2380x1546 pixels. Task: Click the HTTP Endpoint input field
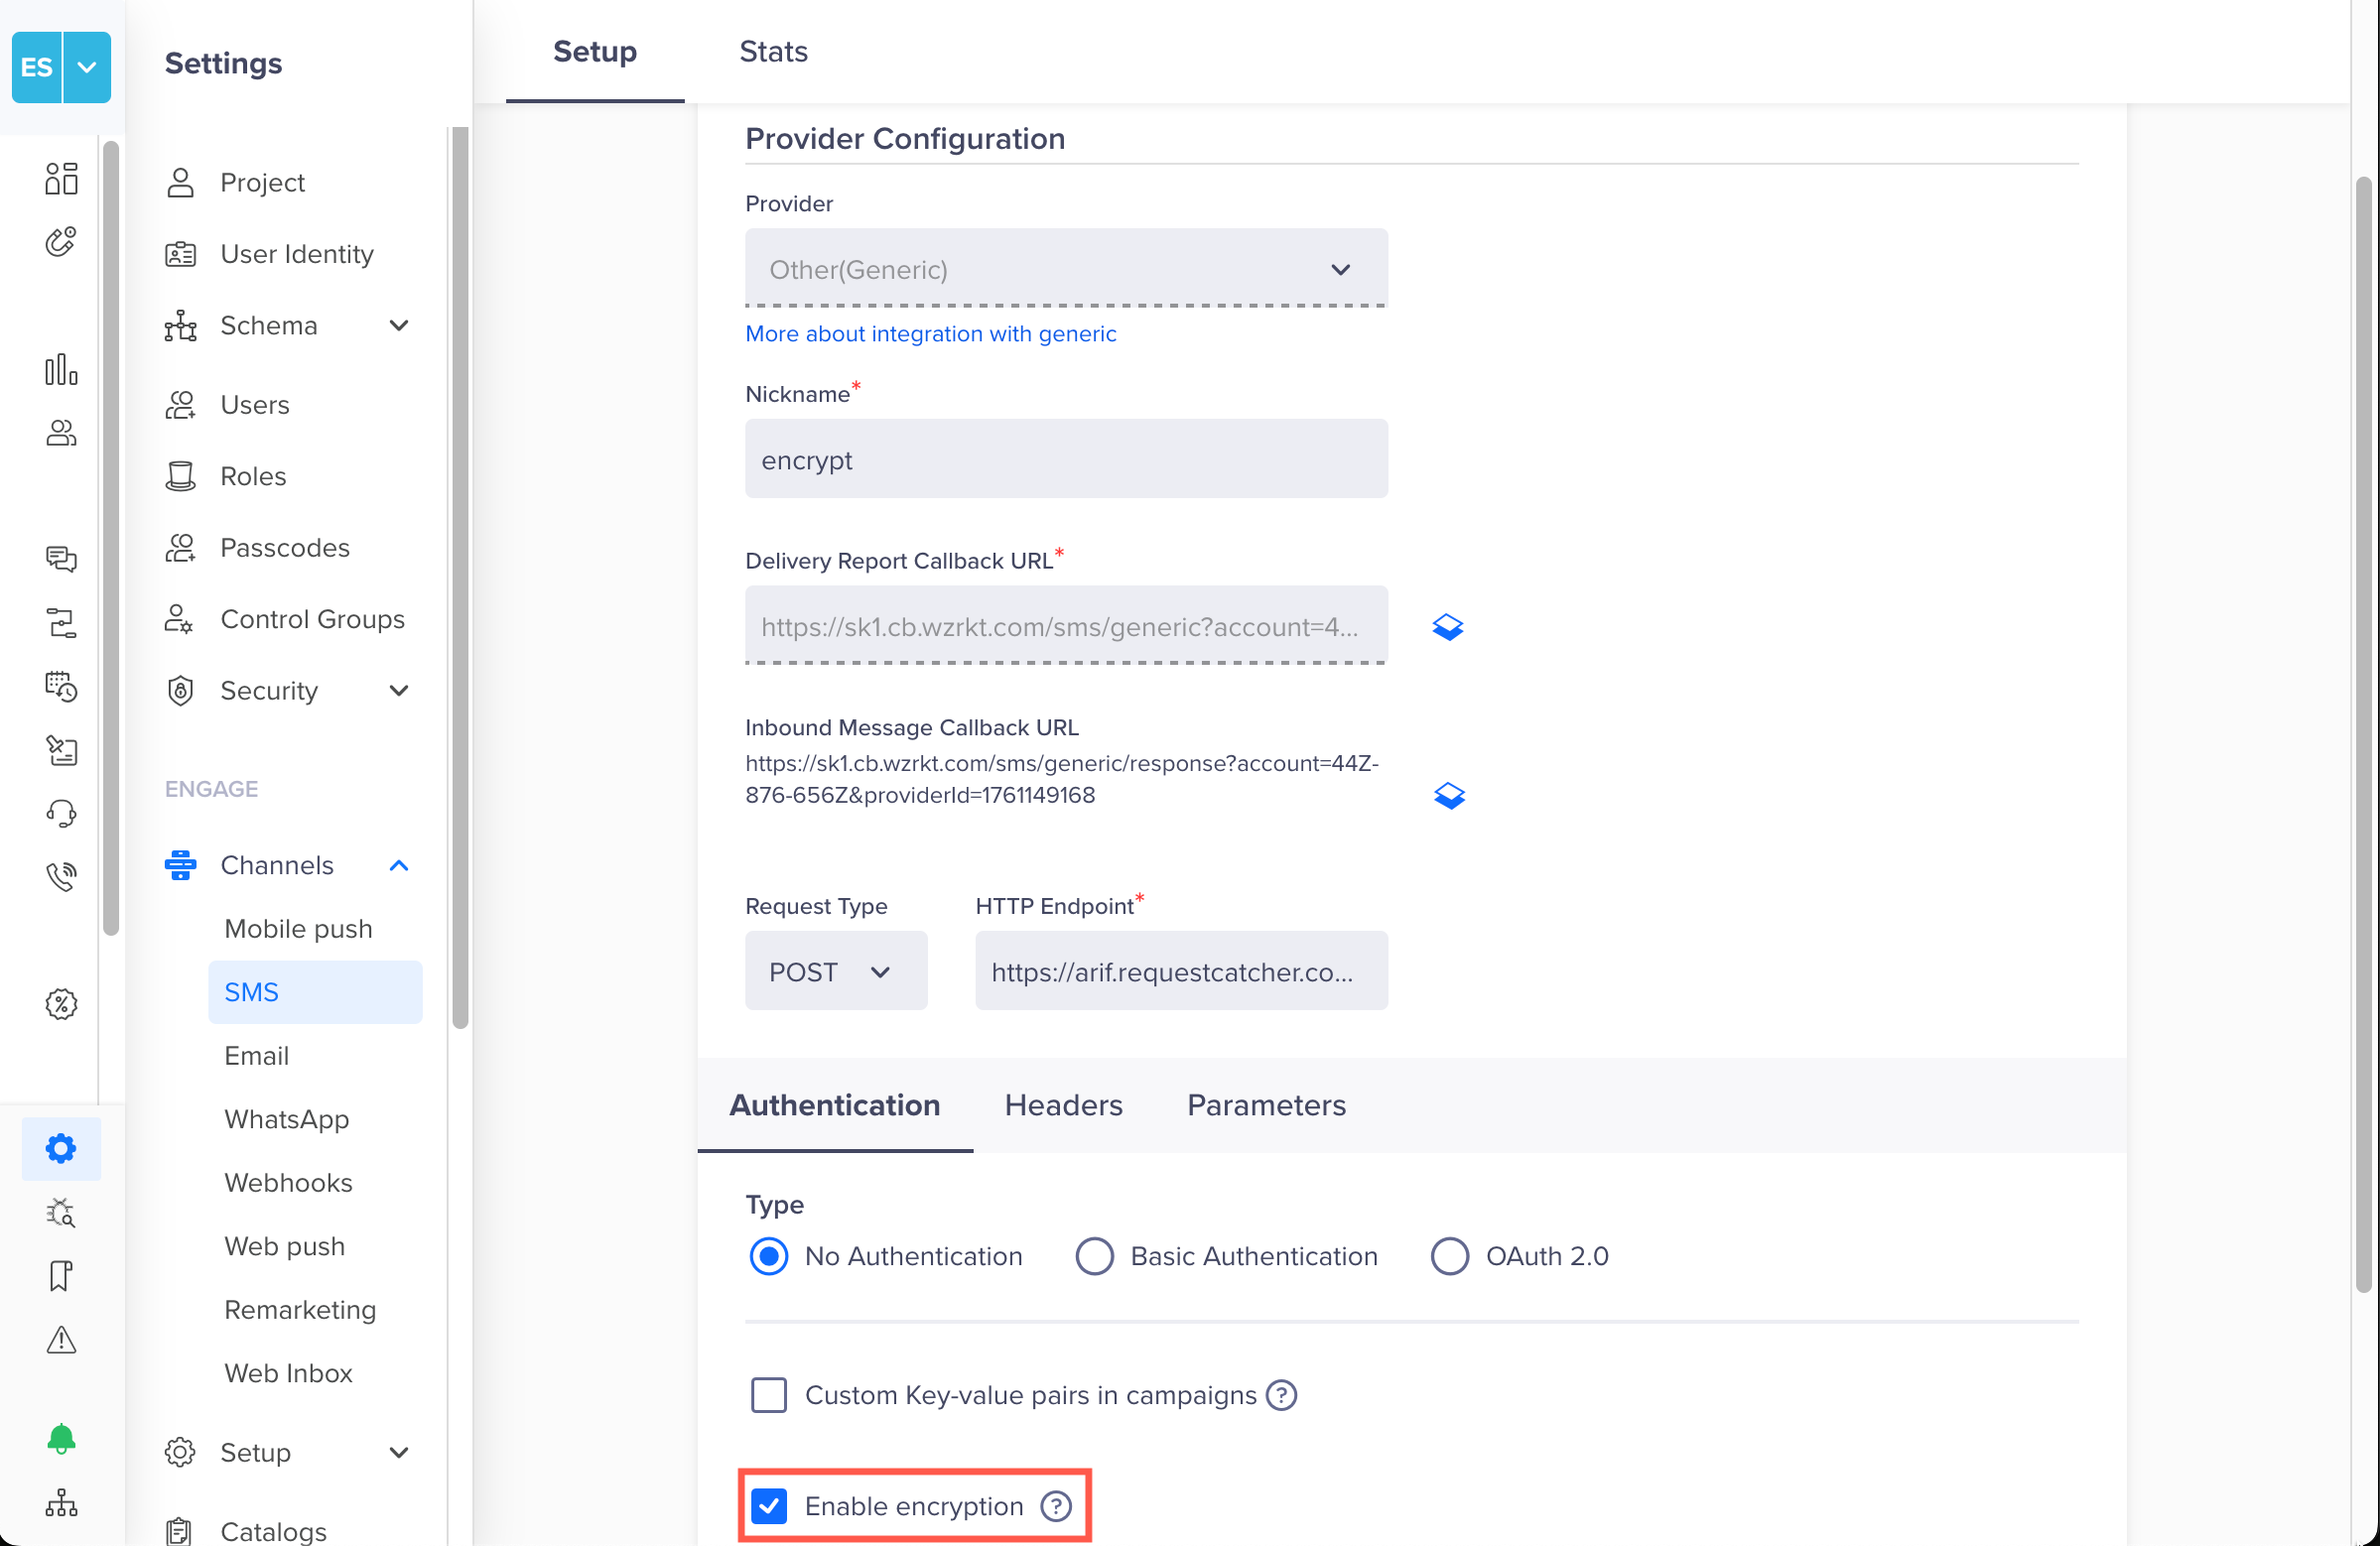pos(1180,971)
